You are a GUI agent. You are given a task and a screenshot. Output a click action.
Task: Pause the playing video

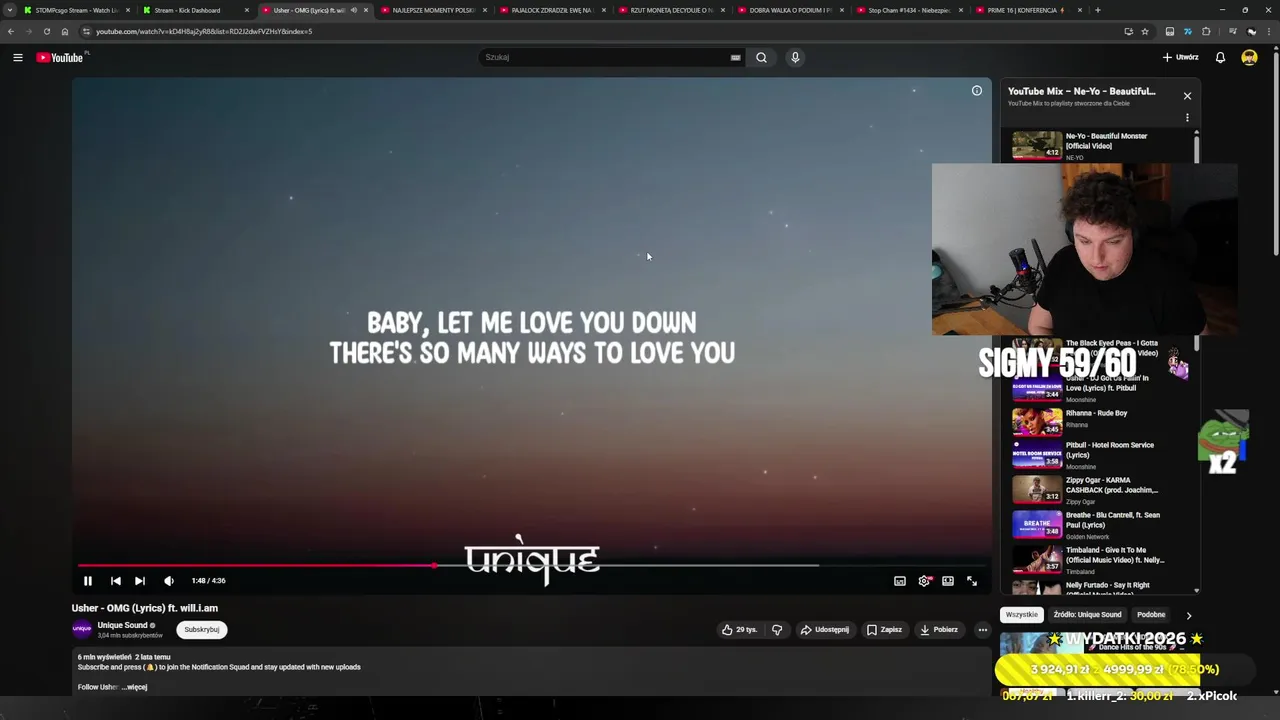pos(87,581)
